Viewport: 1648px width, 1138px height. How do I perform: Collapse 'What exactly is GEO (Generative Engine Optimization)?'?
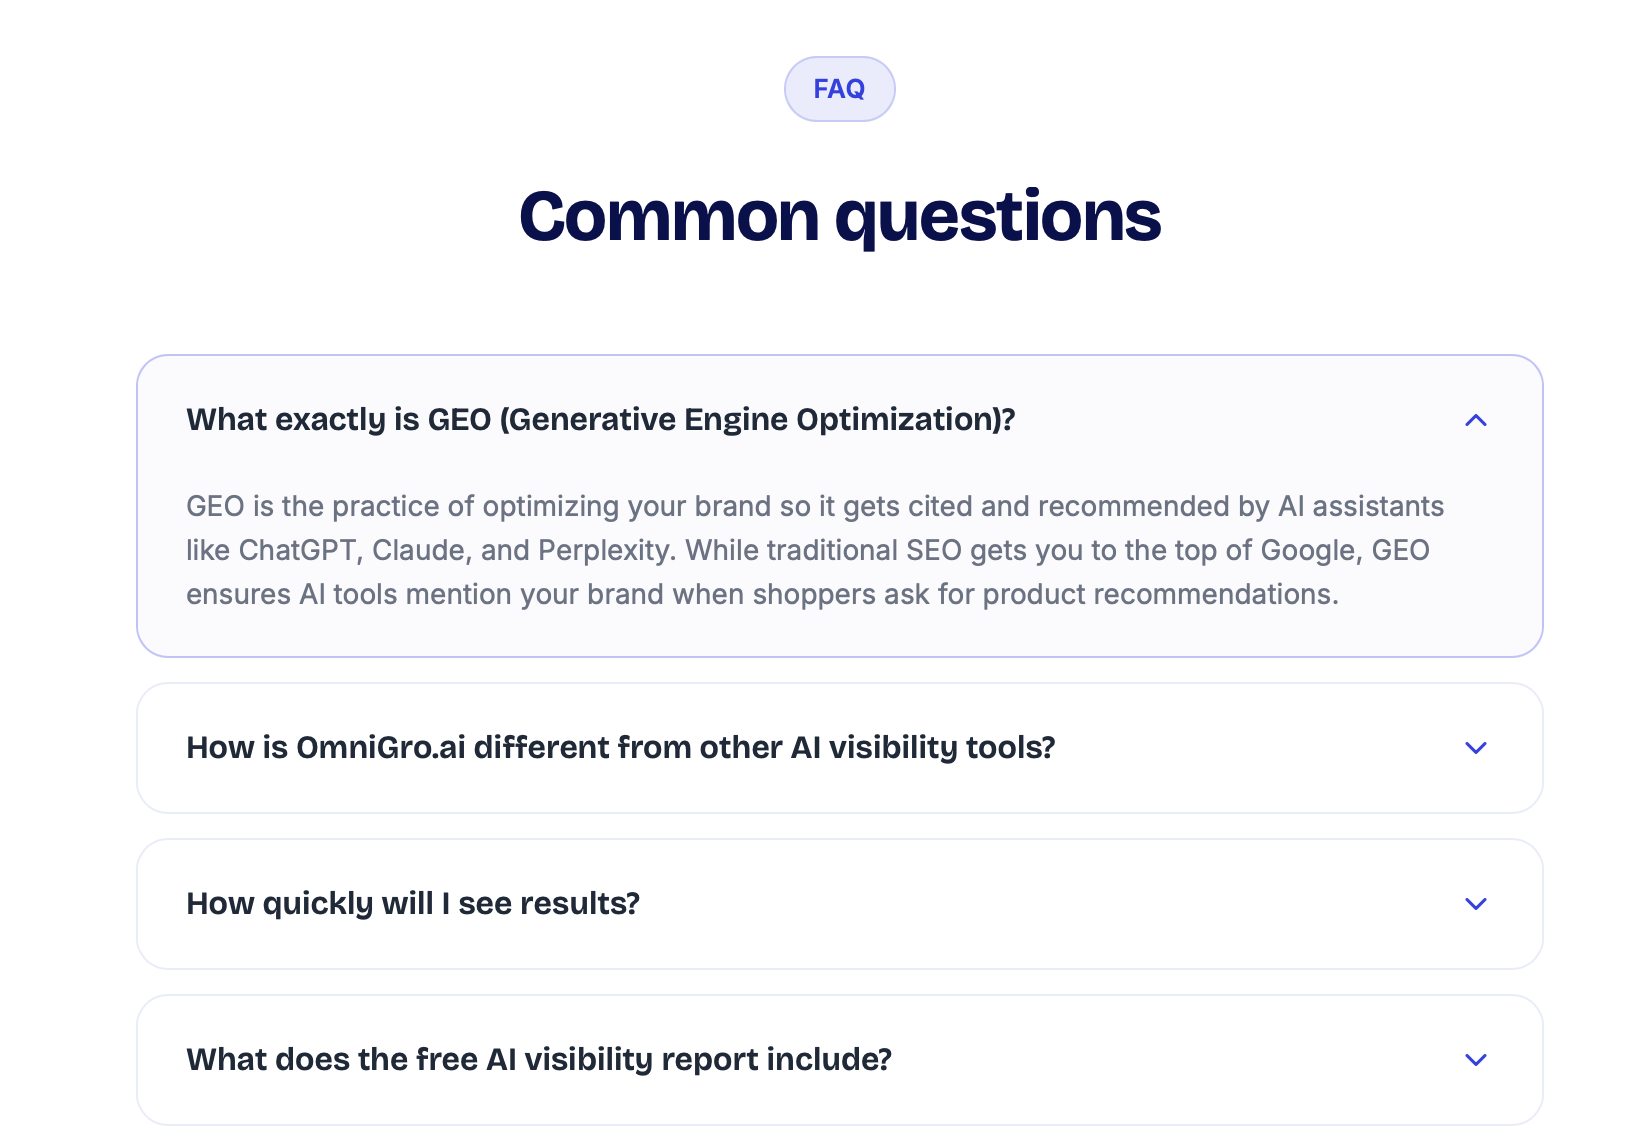click(600, 420)
